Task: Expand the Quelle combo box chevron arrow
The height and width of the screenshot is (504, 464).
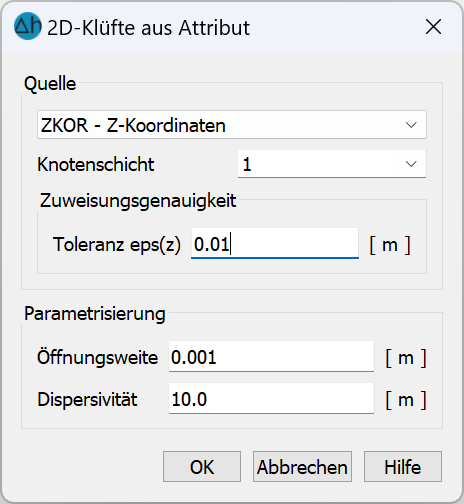Action: (x=411, y=125)
